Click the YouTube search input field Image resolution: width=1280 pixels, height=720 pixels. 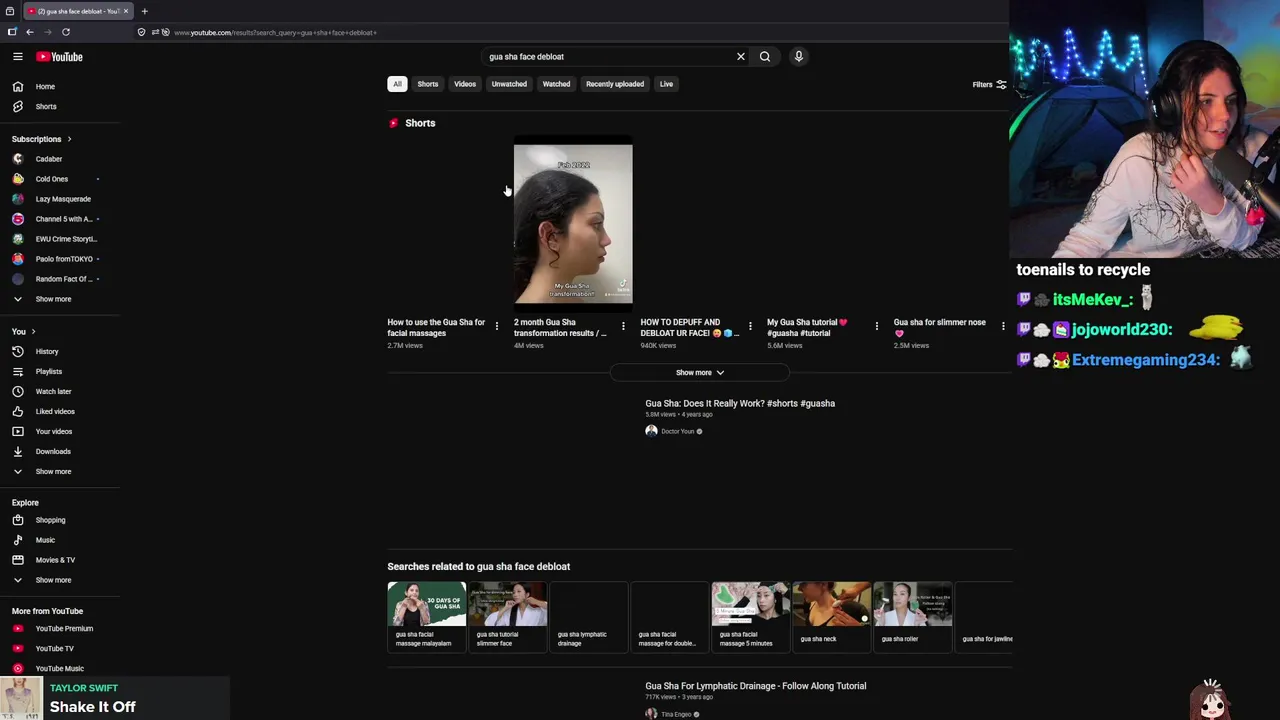click(608, 57)
